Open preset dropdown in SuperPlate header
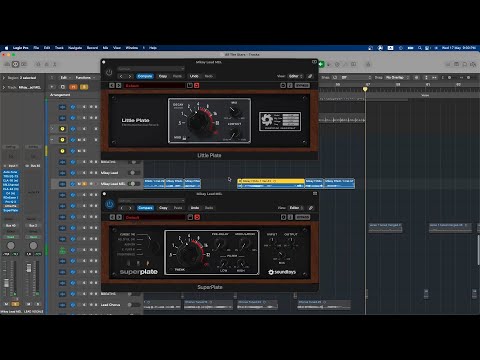Screen dimensions: 480x360 (151, 201)
